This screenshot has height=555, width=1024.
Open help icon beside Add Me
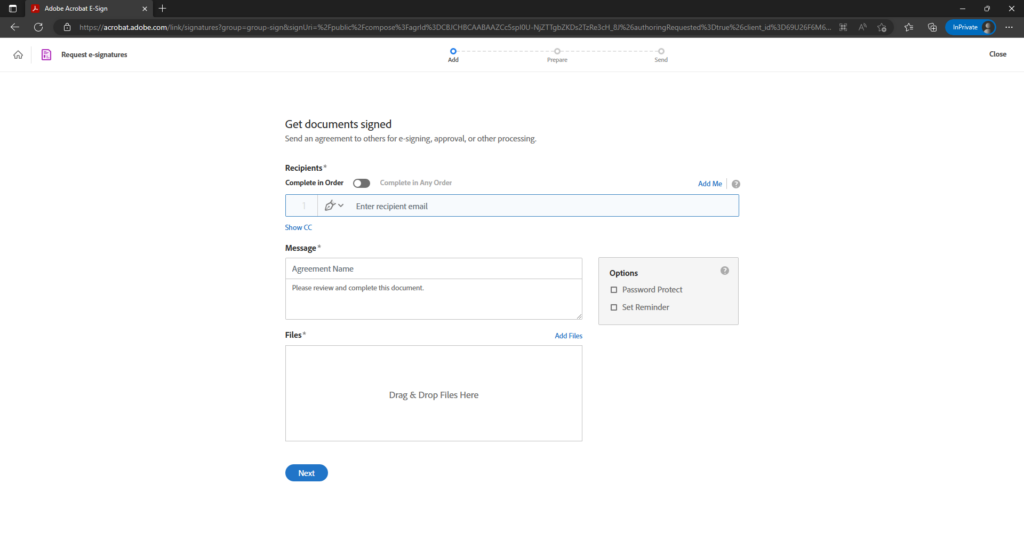click(x=736, y=184)
